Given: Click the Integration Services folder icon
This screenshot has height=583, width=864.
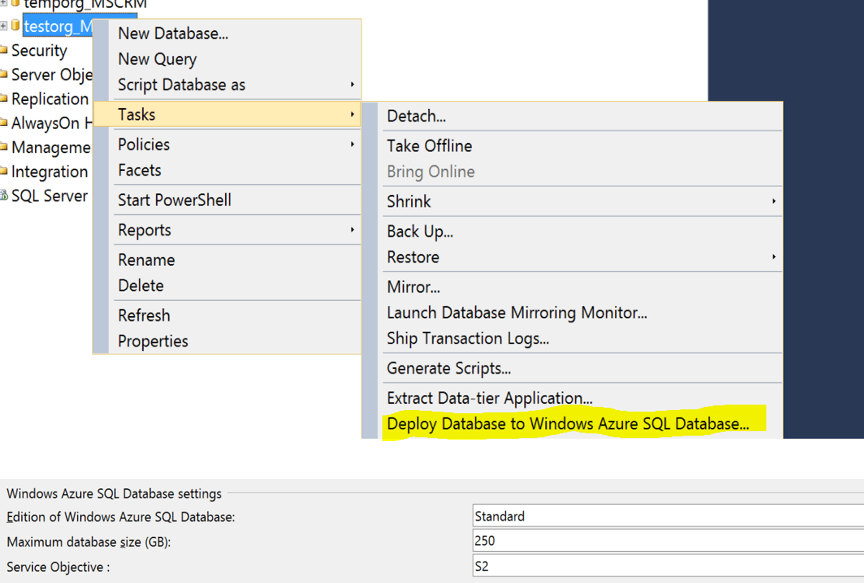Looking at the screenshot, I should (6, 171).
